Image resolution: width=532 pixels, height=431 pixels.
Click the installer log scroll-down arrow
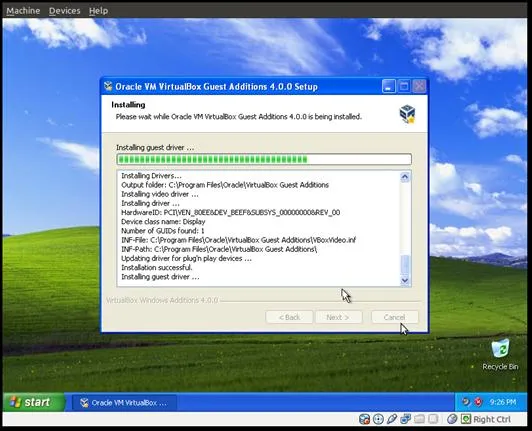(x=405, y=280)
